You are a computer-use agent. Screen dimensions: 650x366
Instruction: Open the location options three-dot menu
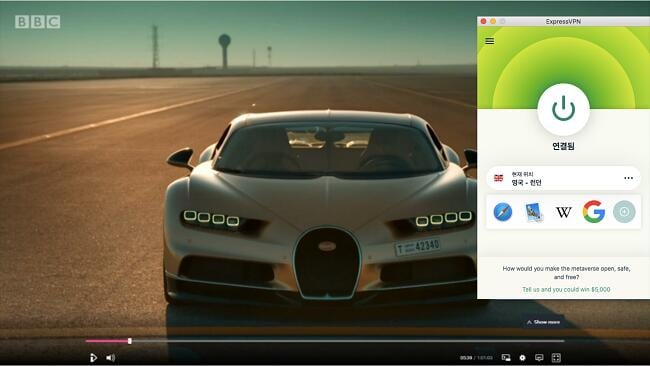[628, 178]
